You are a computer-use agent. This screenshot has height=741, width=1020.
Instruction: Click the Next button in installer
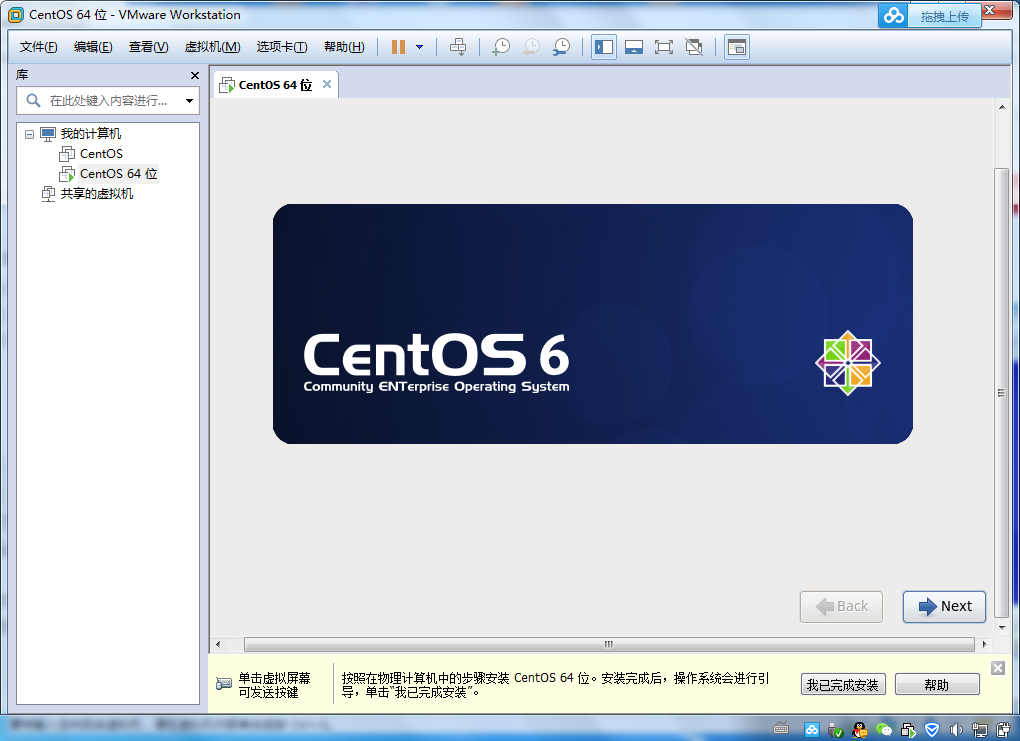tap(944, 606)
